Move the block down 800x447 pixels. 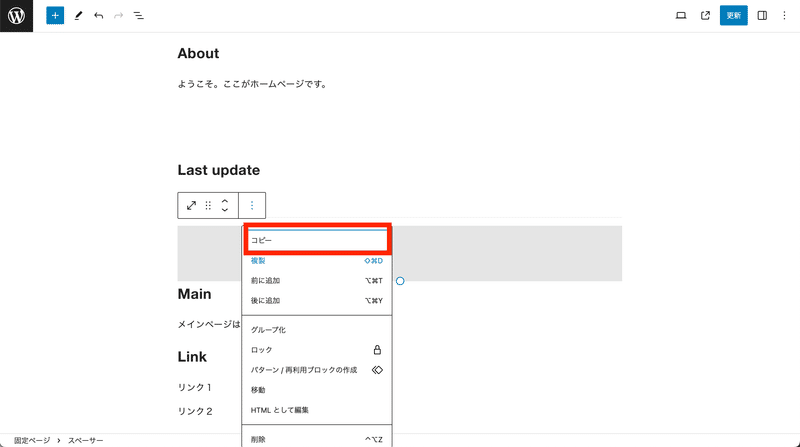[x=224, y=210]
